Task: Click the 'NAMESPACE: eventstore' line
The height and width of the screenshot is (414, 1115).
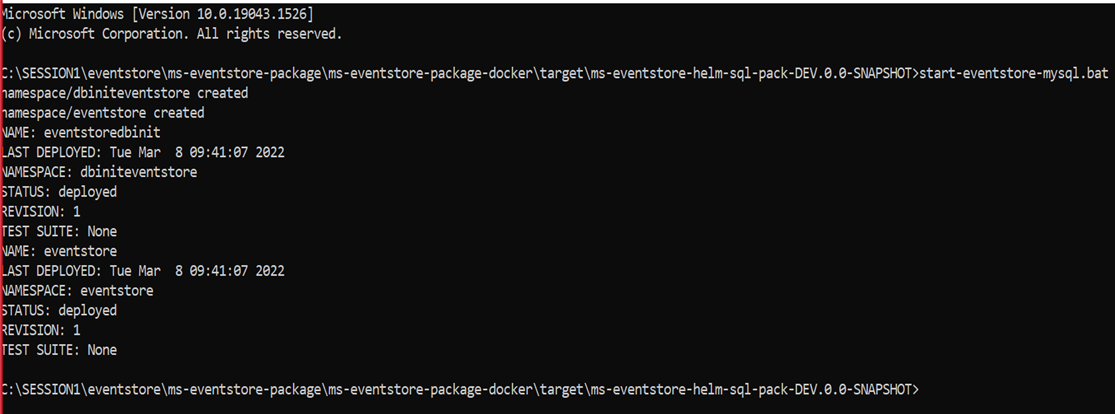Action: point(77,291)
